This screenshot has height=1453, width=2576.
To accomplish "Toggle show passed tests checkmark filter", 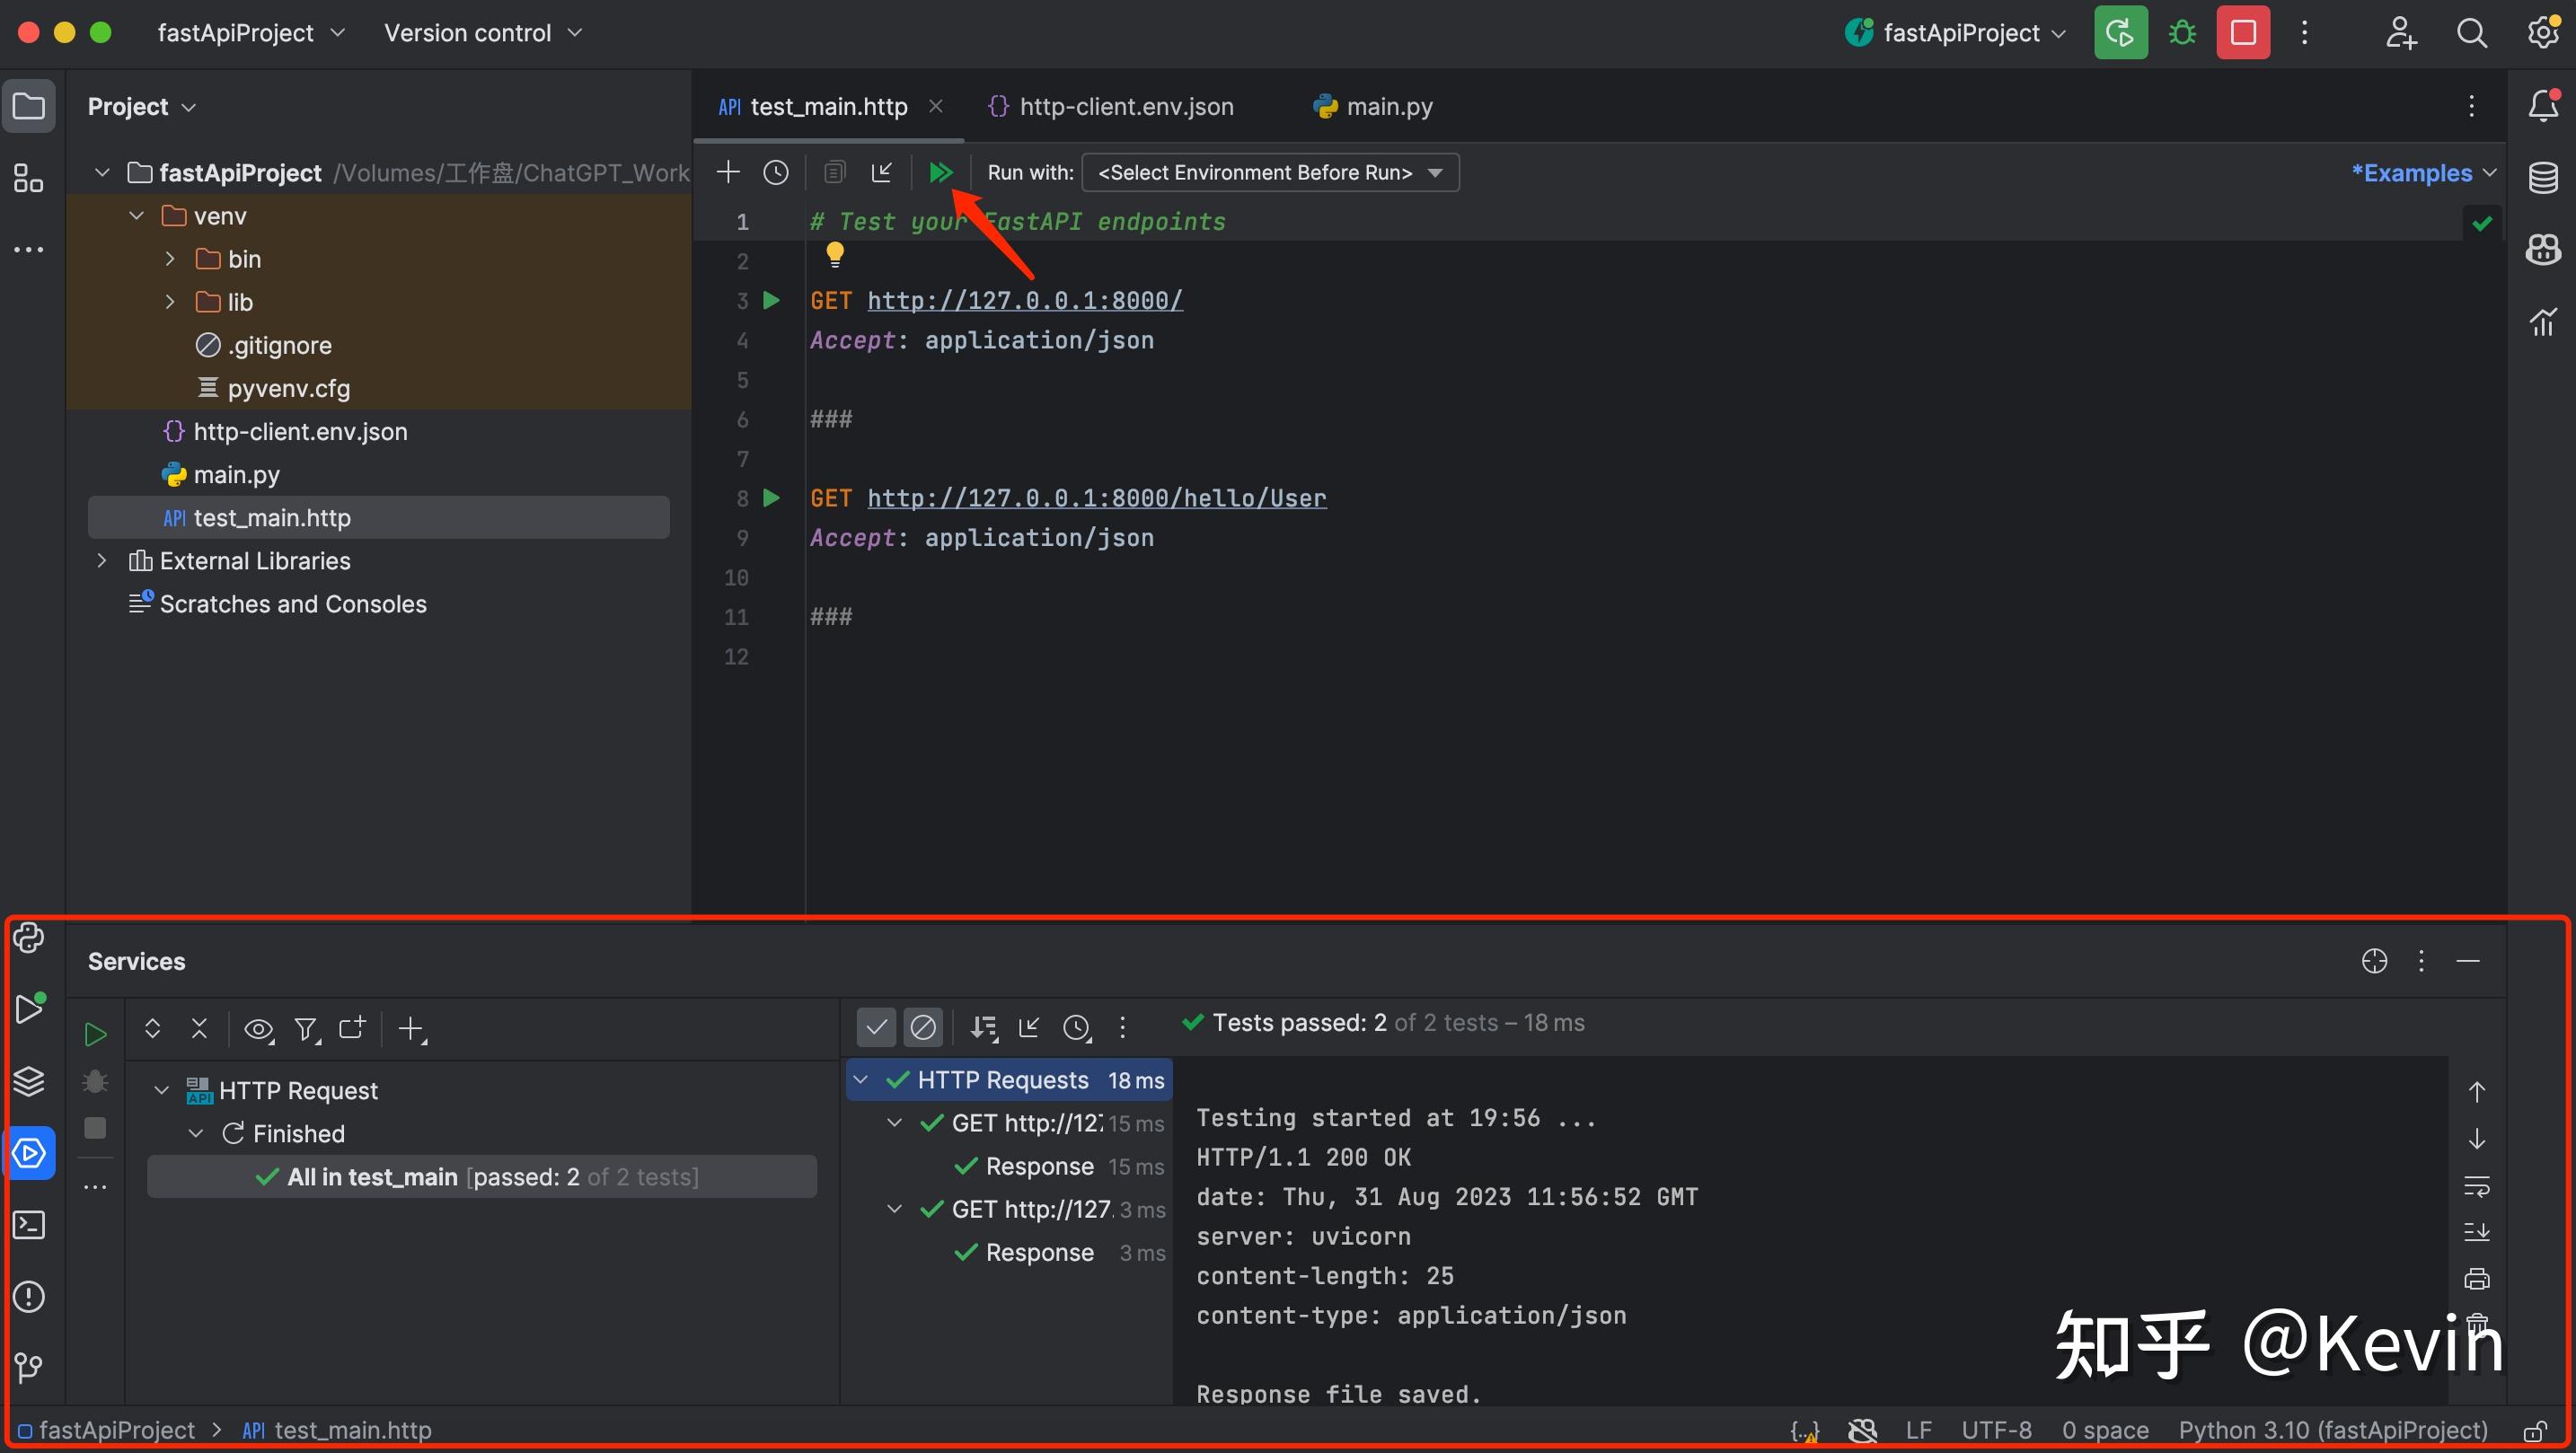I will point(876,1026).
